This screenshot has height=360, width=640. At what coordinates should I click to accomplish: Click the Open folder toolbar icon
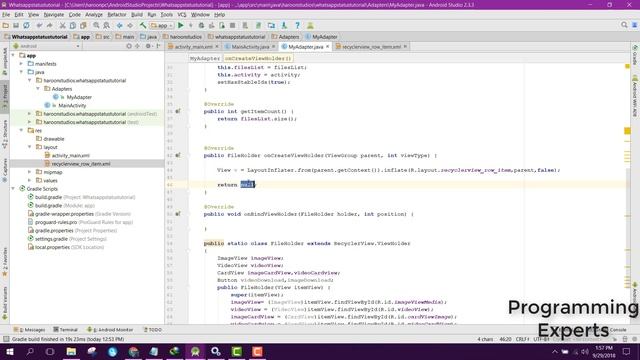pos(6,25)
